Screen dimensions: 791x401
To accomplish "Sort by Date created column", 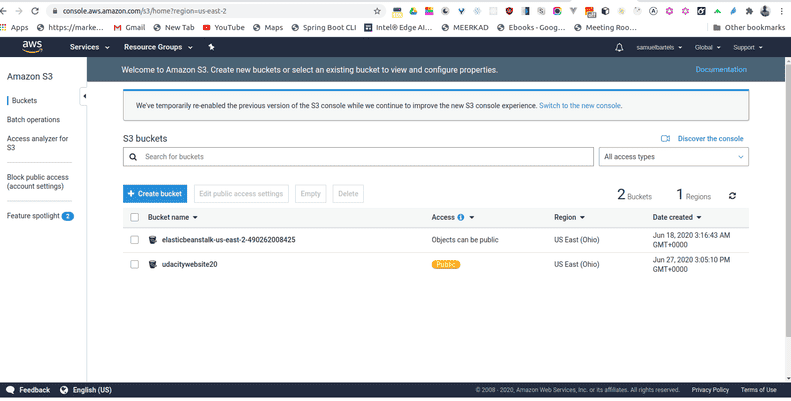I will tap(676, 217).
